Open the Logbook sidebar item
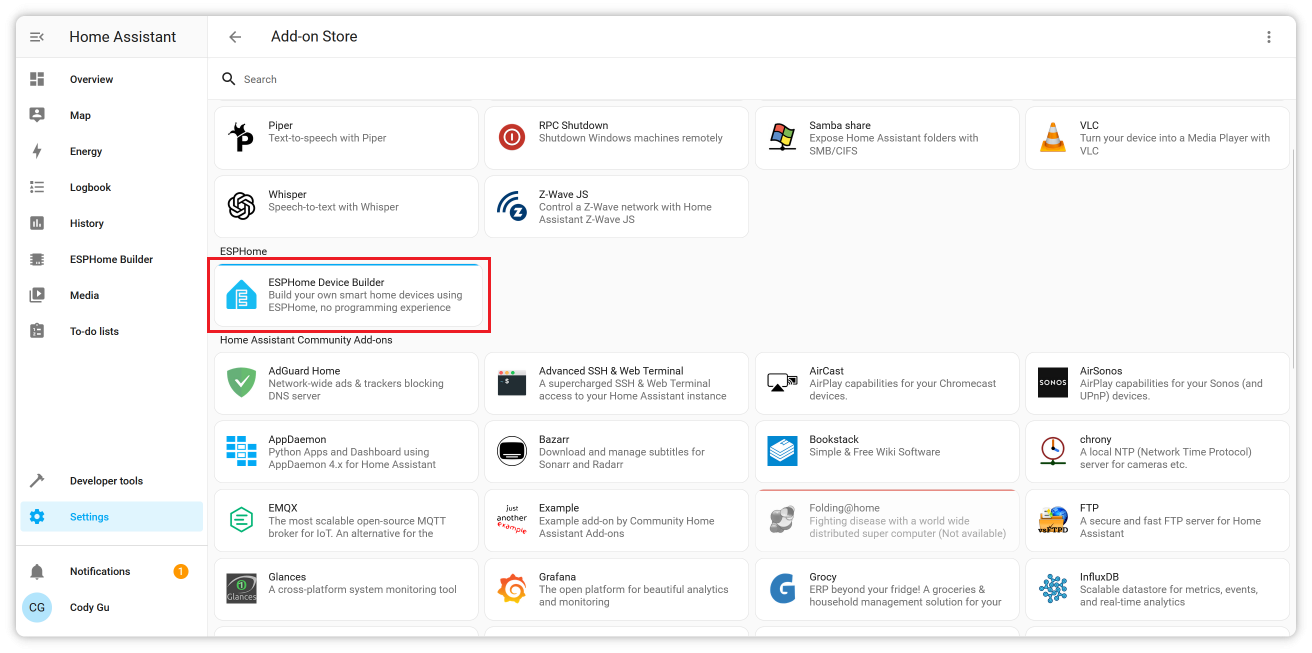The width and height of the screenshot is (1312, 653). point(112,187)
